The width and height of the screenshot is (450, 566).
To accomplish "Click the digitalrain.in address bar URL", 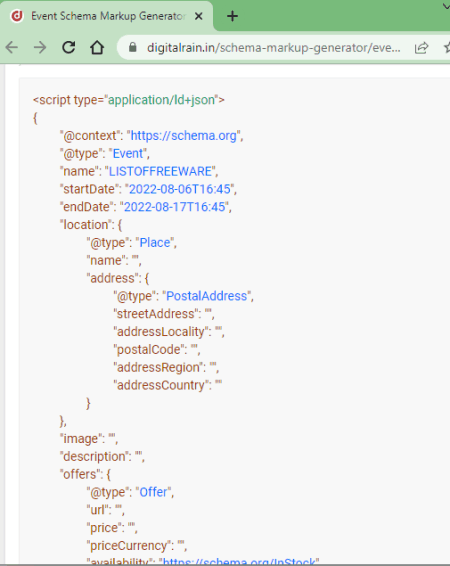I will click(274, 48).
